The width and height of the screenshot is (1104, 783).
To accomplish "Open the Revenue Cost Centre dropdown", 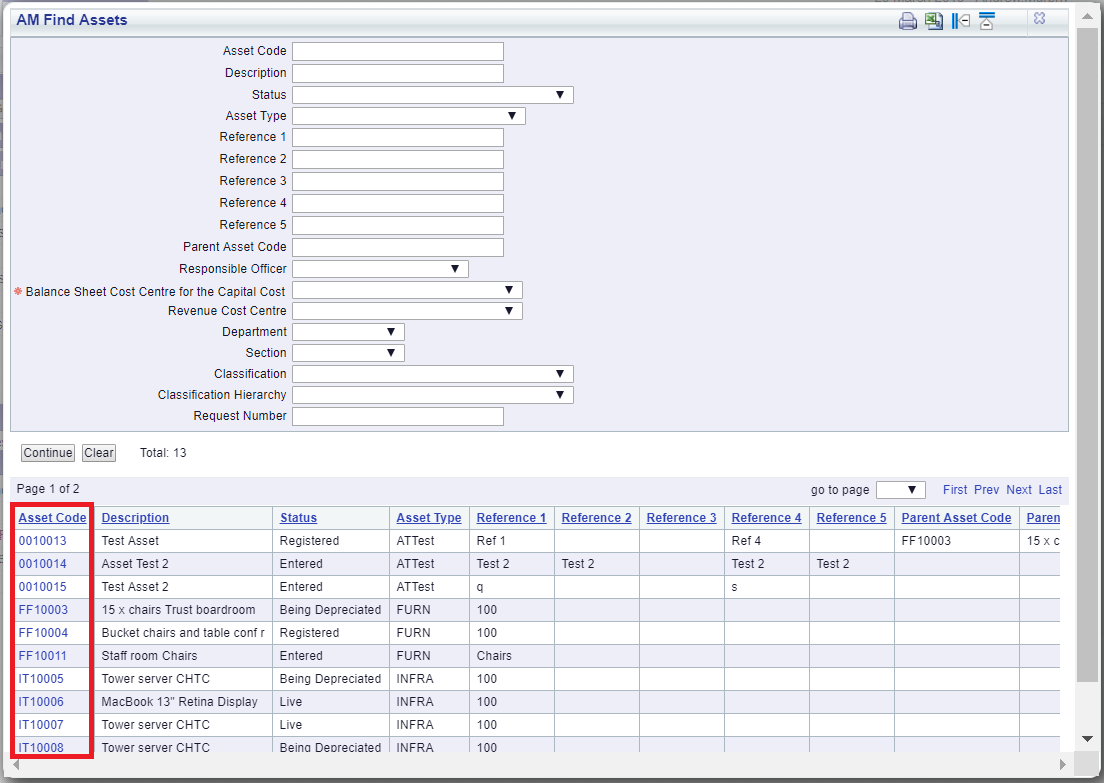I will tap(408, 311).
